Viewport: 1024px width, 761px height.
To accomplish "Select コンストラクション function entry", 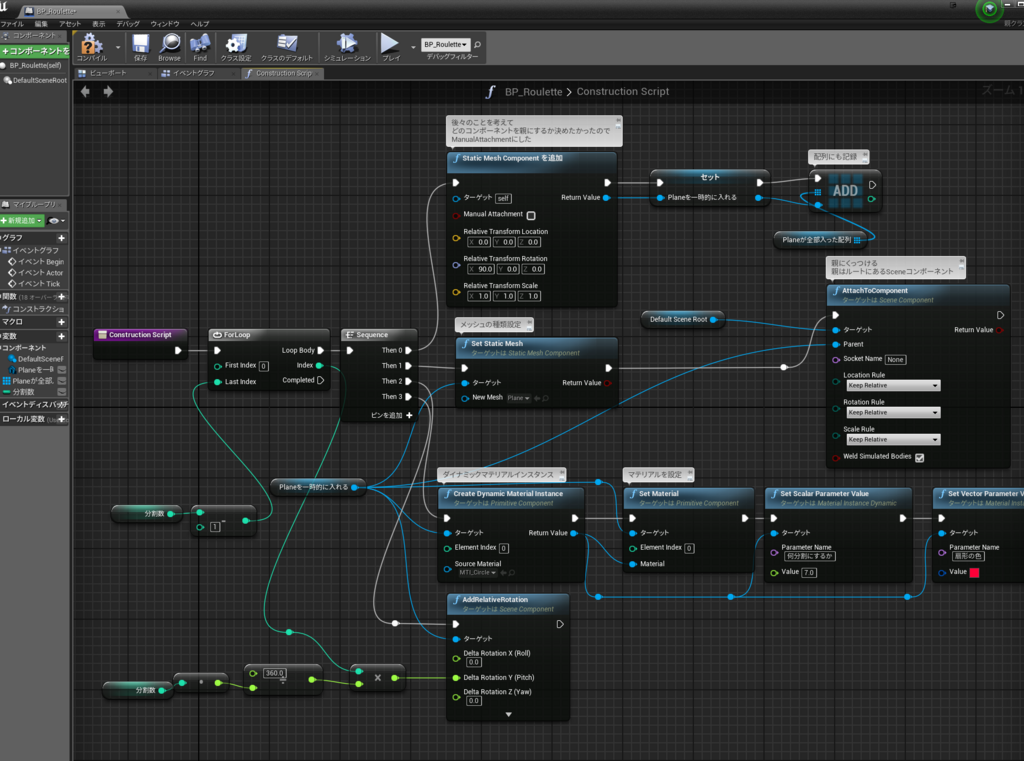I will (x=33, y=308).
